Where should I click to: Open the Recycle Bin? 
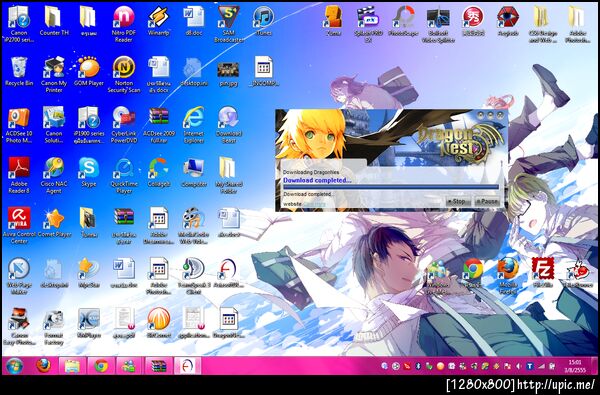click(x=19, y=72)
